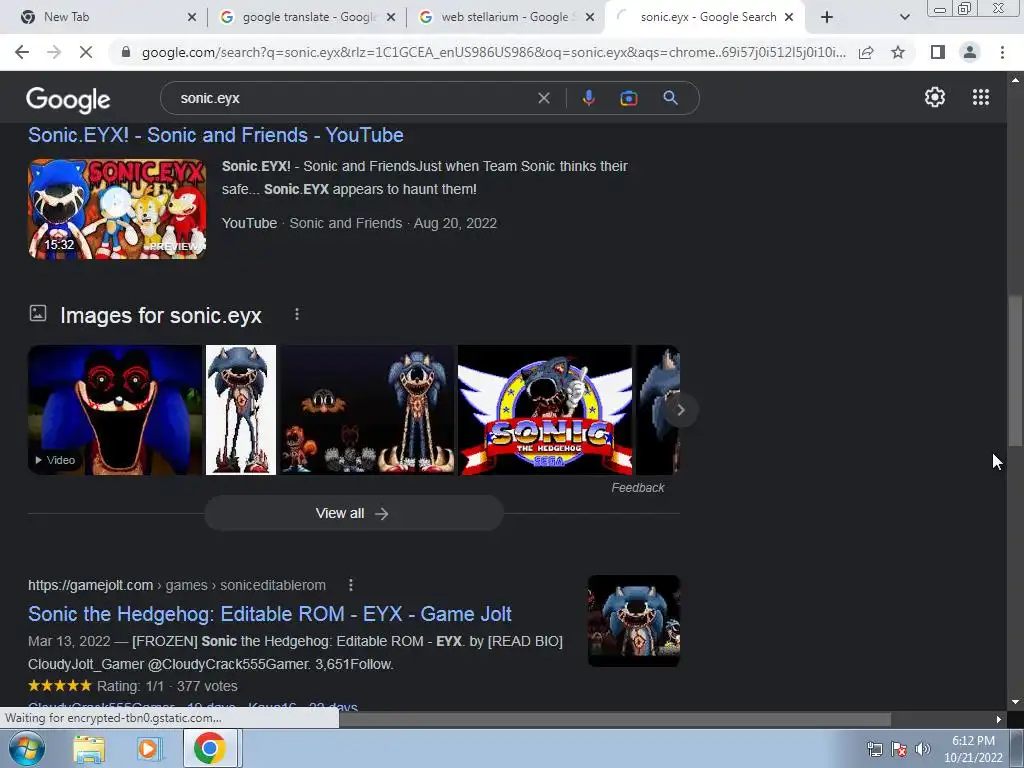1024x768 pixels.
Task: Open site info lock icon
Action: coord(126,52)
